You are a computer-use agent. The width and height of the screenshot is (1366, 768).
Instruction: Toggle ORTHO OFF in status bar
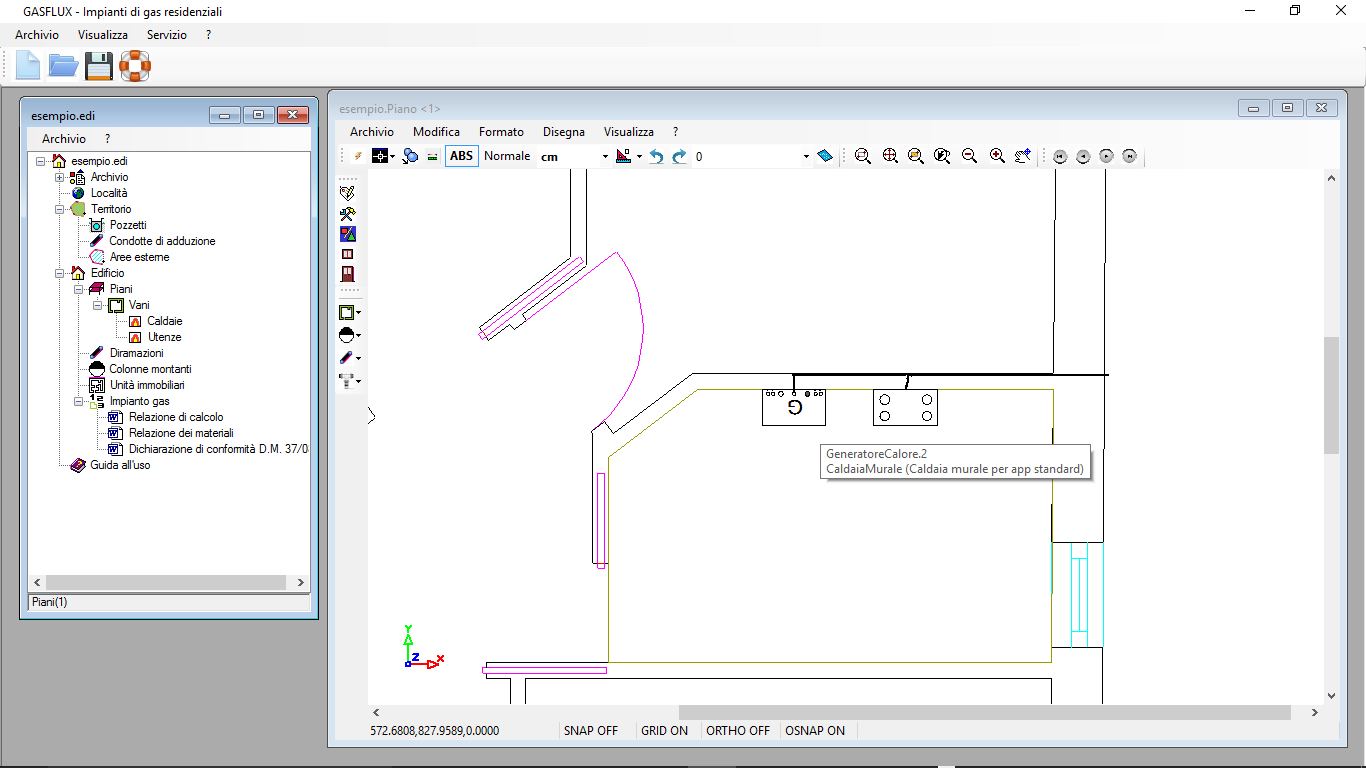738,731
